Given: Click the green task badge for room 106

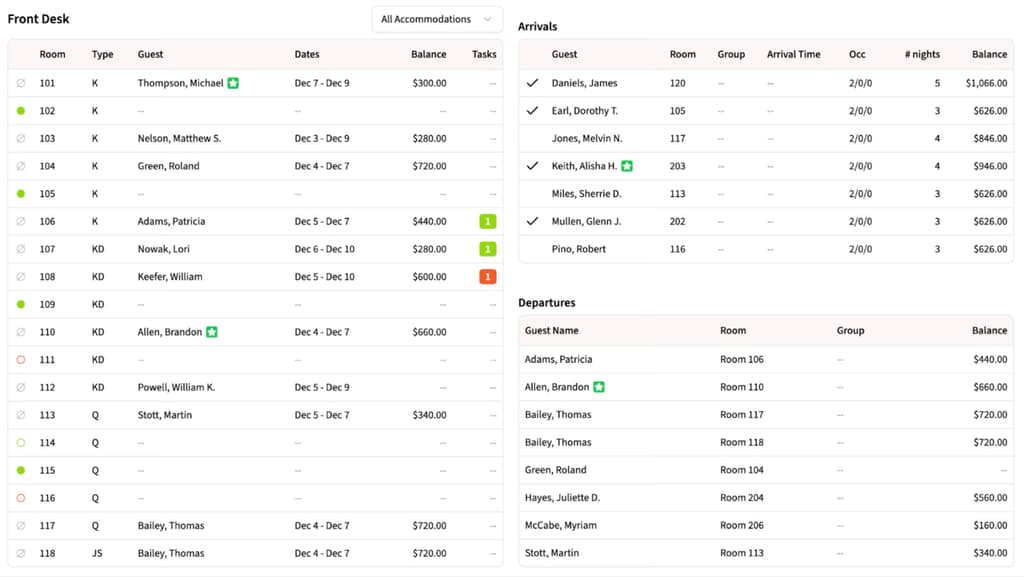Looking at the screenshot, I should [487, 221].
